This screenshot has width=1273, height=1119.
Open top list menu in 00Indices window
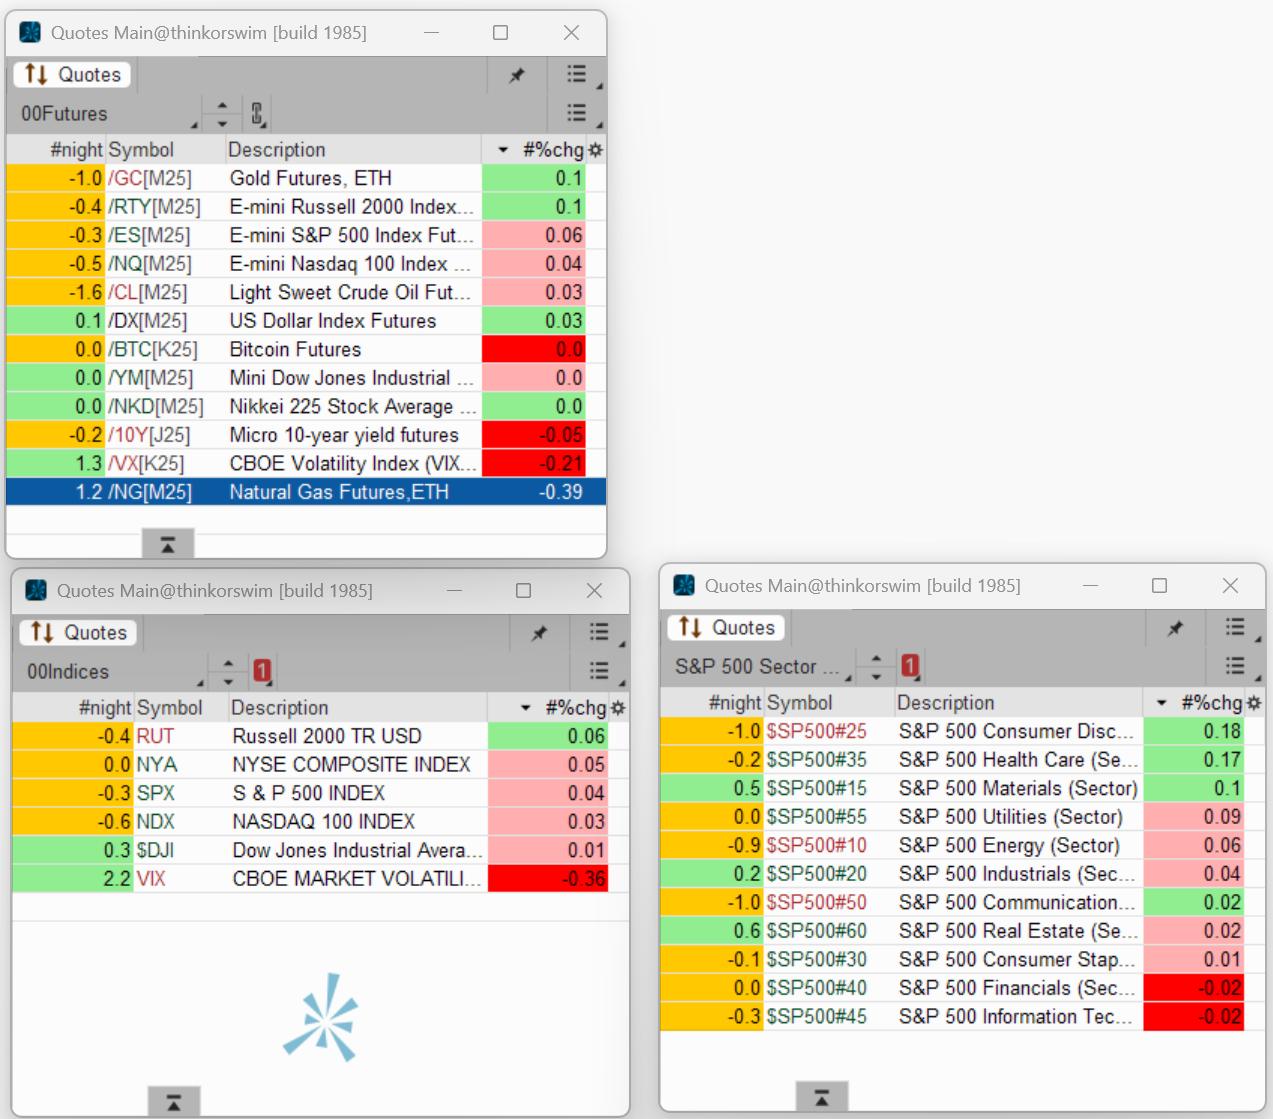[599, 632]
